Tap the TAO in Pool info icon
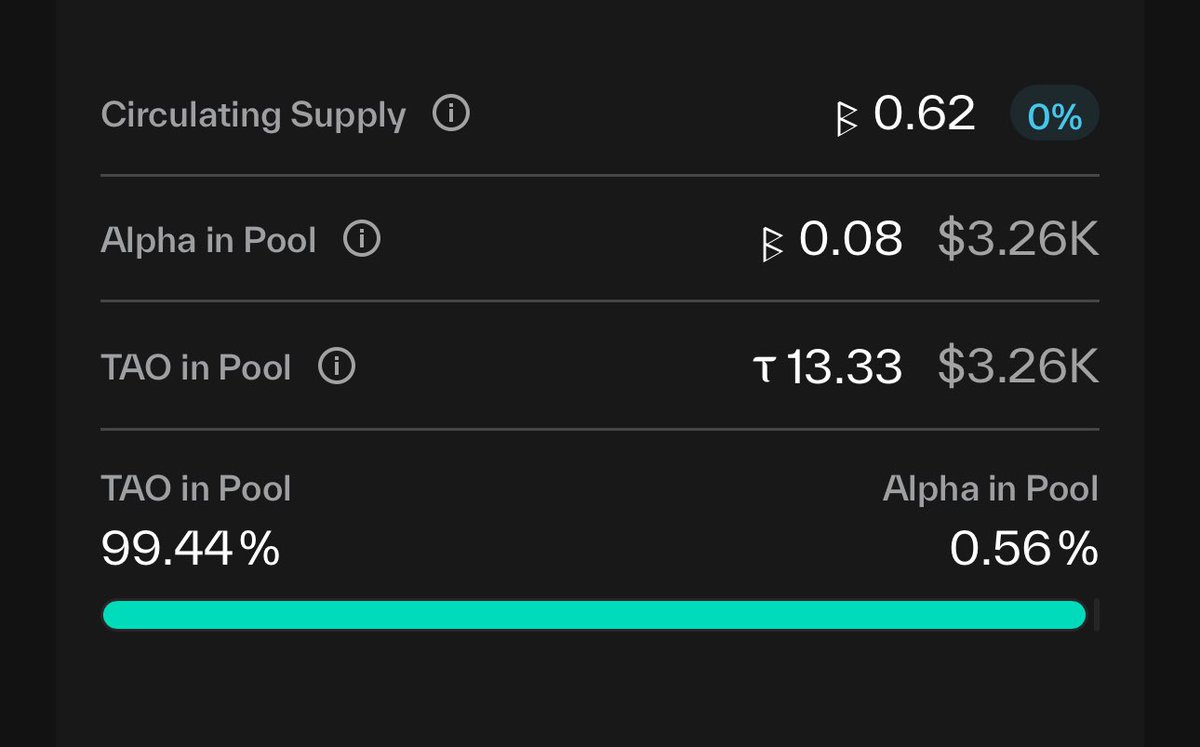 pos(337,367)
